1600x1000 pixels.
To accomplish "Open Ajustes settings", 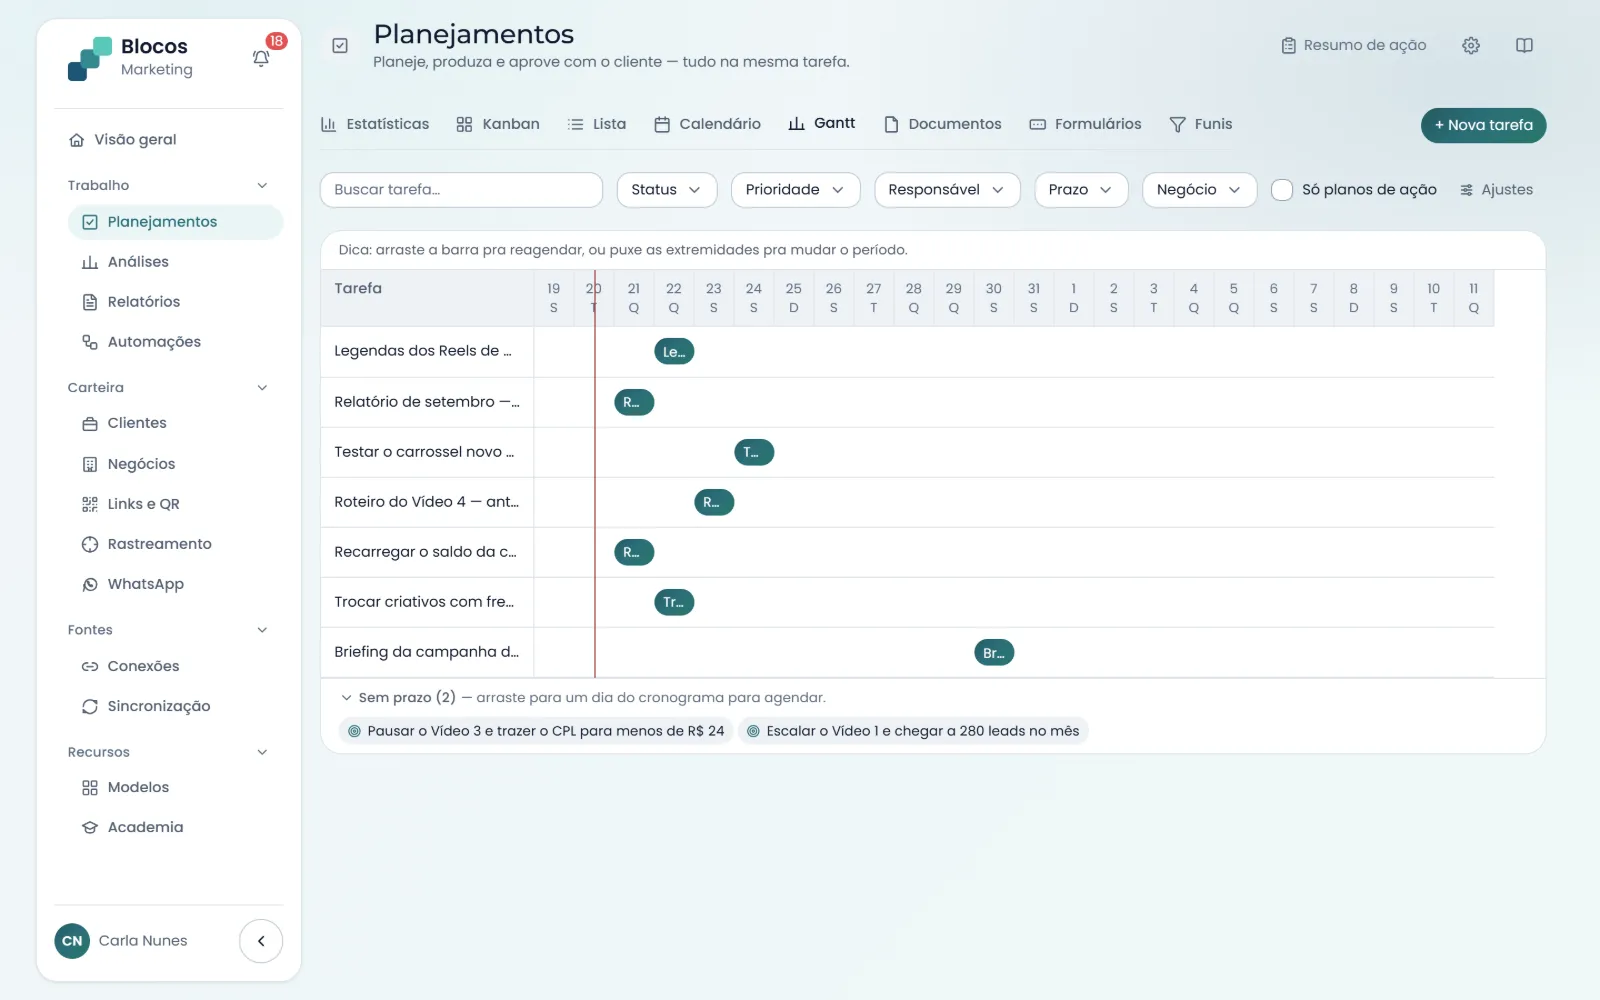I will pyautogui.click(x=1496, y=190).
